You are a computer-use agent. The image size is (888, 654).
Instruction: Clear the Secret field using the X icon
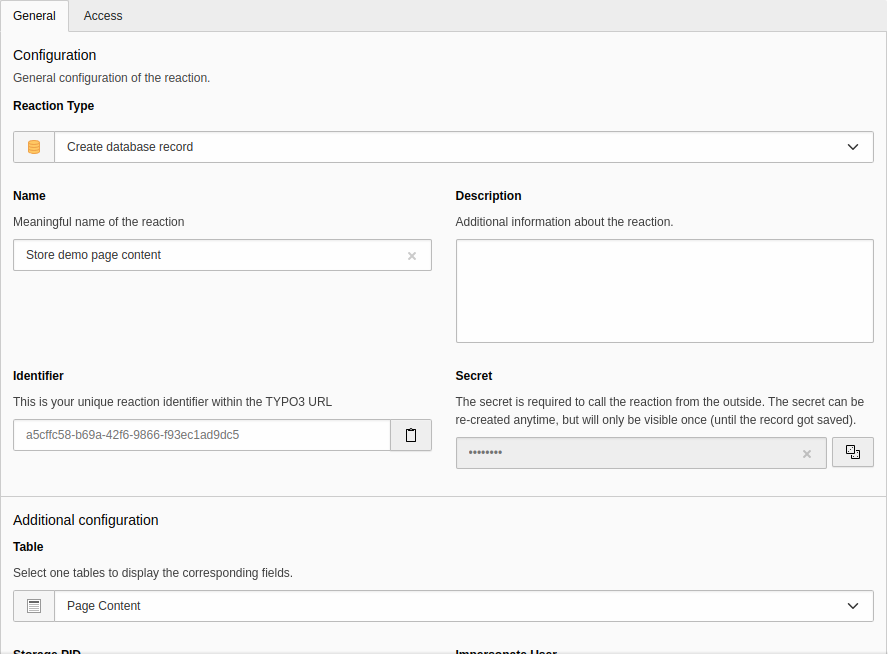[x=806, y=453]
